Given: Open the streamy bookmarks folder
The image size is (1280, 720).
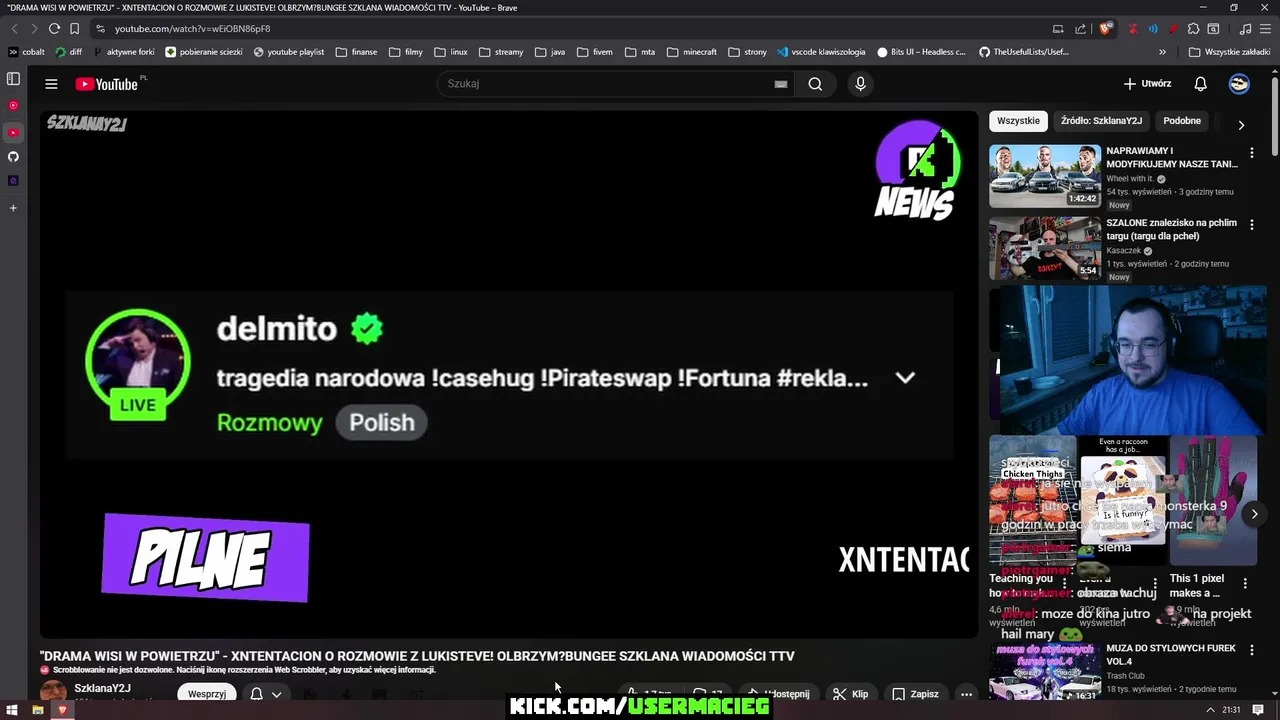Looking at the screenshot, I should 501,52.
